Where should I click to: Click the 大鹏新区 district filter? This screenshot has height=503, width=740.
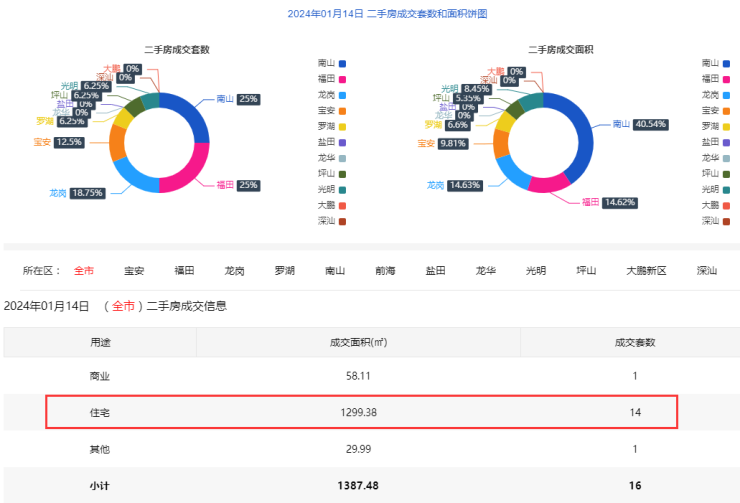coord(646,270)
